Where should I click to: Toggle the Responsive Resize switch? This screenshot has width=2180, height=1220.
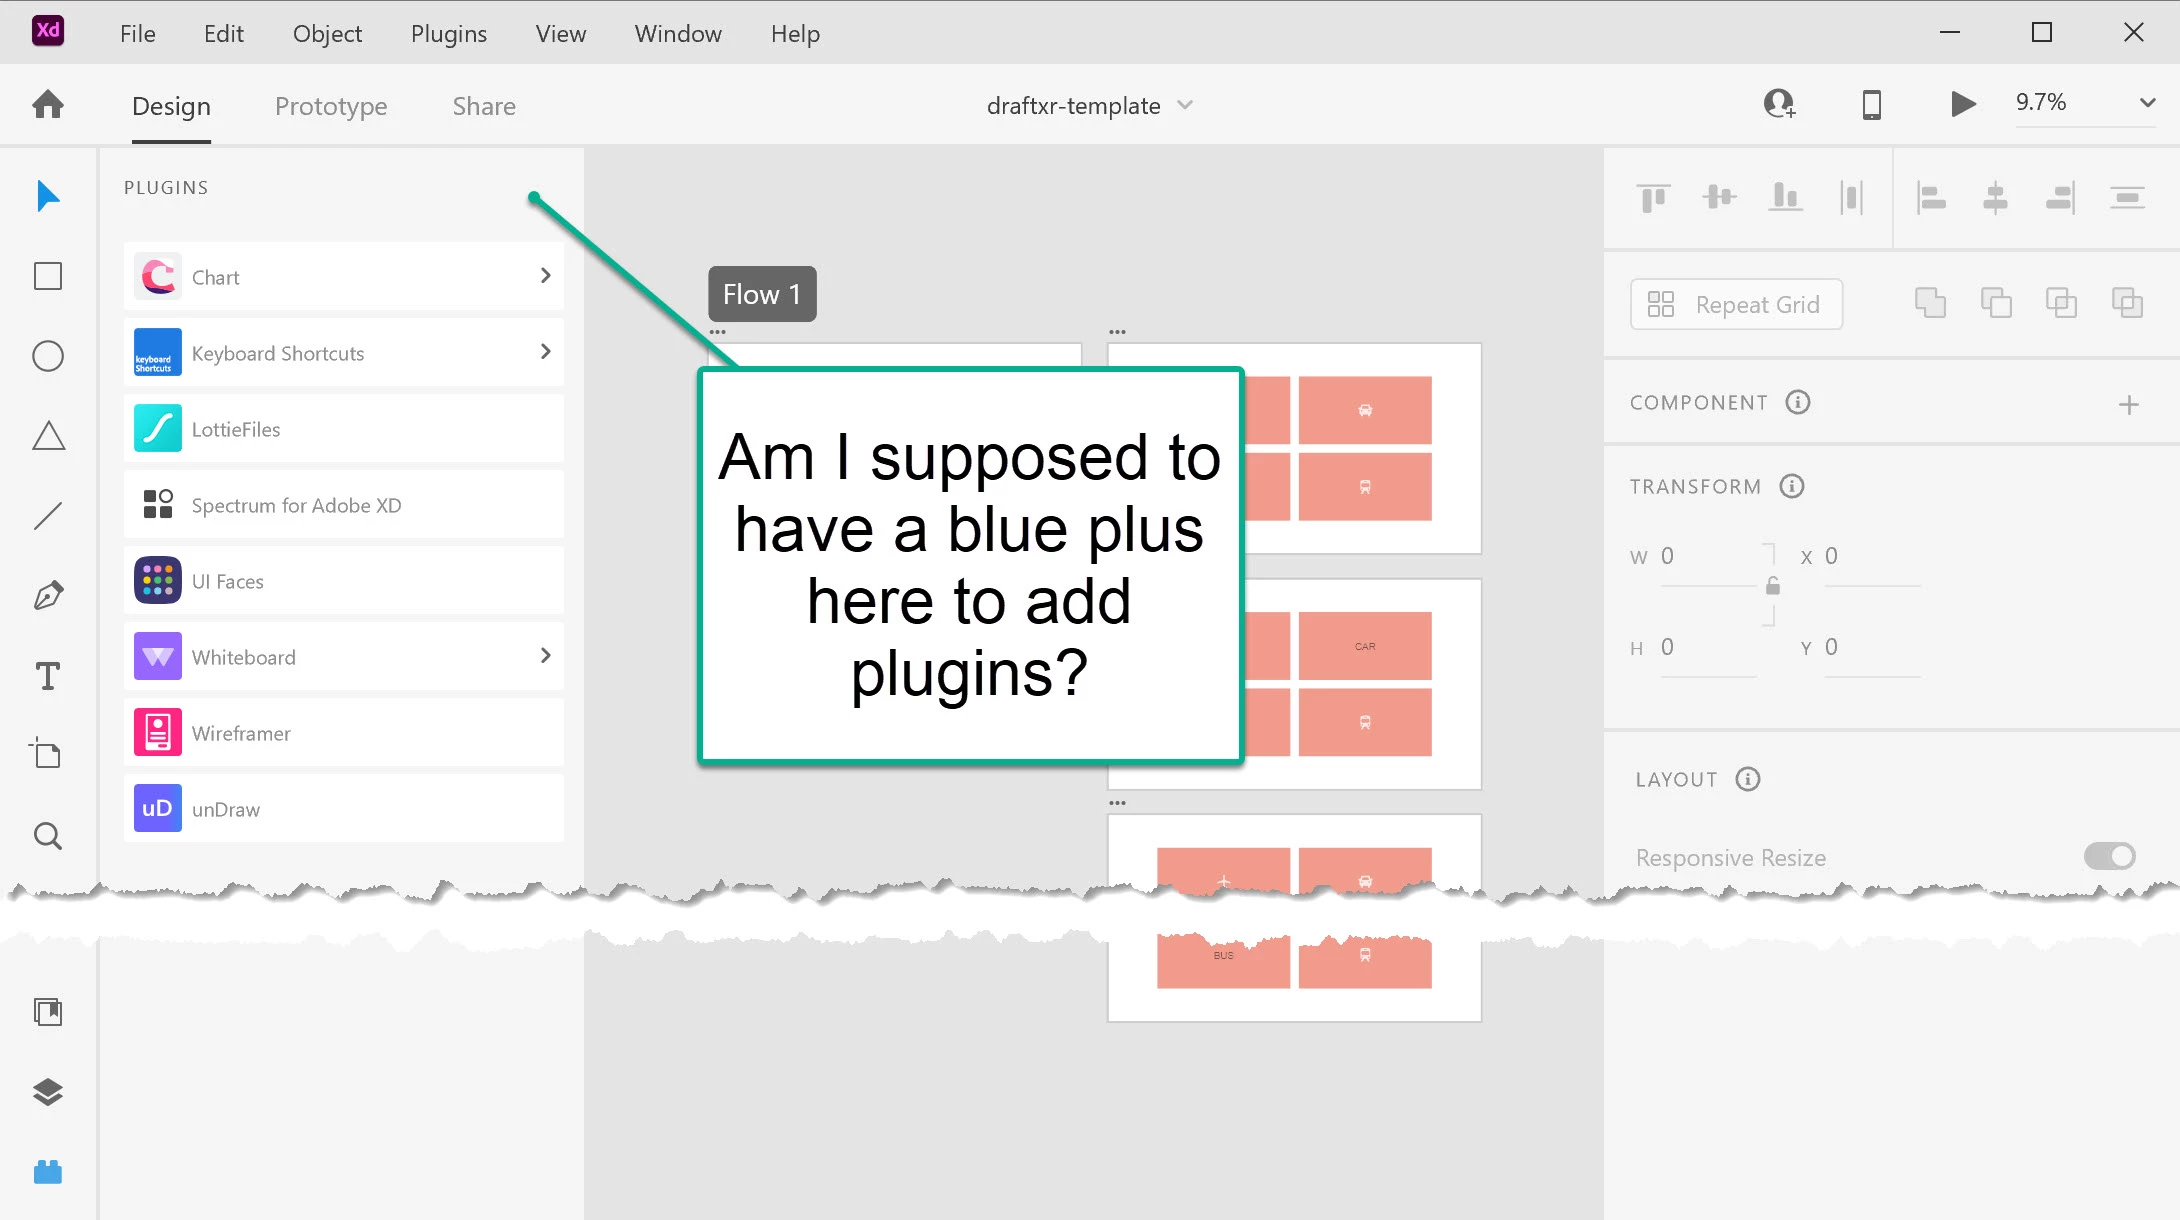pyautogui.click(x=2109, y=856)
